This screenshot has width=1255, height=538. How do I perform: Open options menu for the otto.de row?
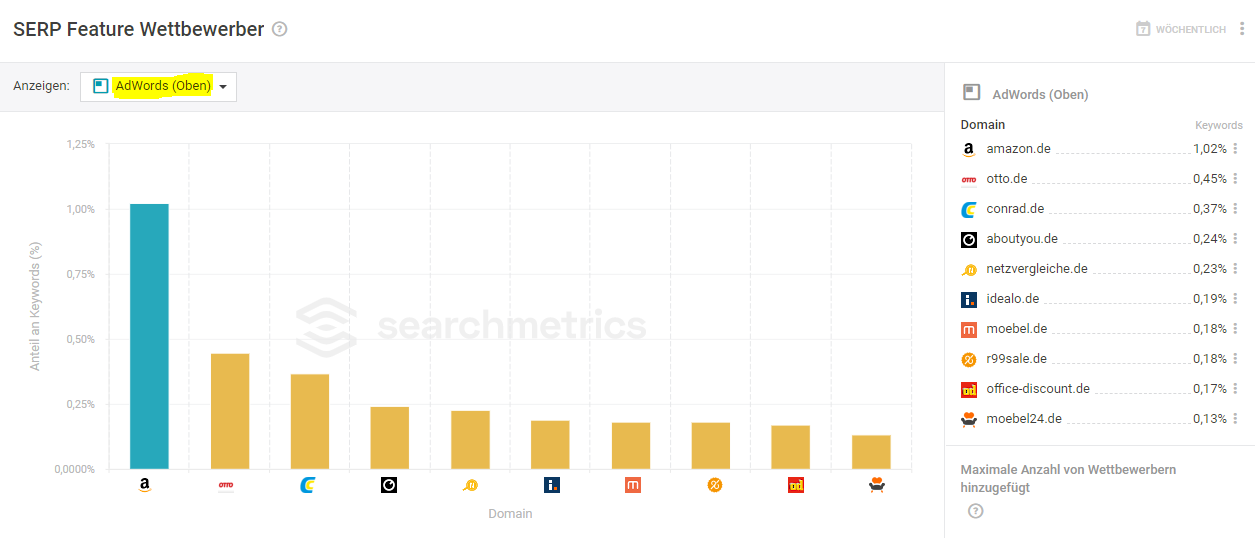1235,179
